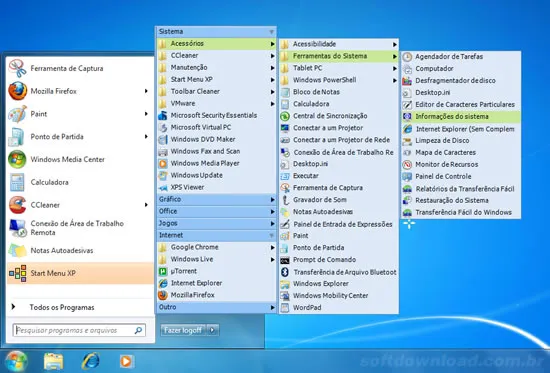Launch Mozilla Firefox icon in left pane

pos(18,91)
